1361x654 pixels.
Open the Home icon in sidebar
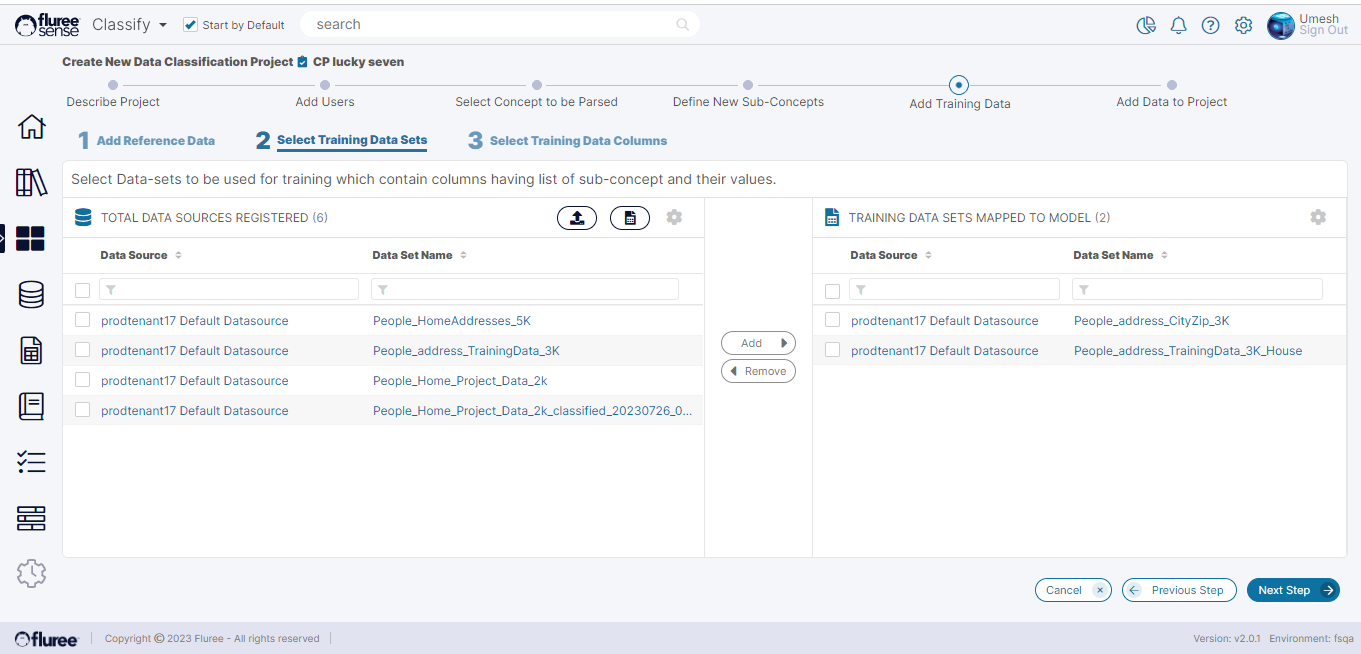tap(31, 127)
